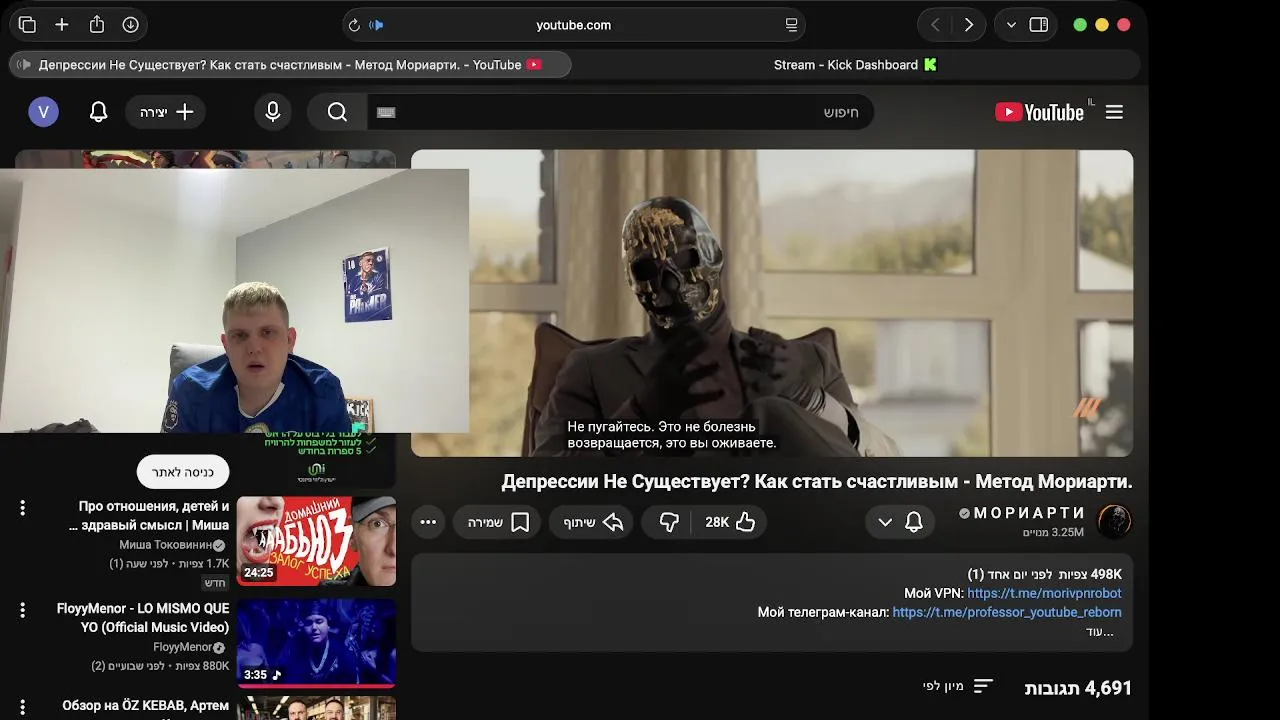Open the t.me/morivpnrobot VPN link
This screenshot has width=1280, height=720.
pos(1044,593)
